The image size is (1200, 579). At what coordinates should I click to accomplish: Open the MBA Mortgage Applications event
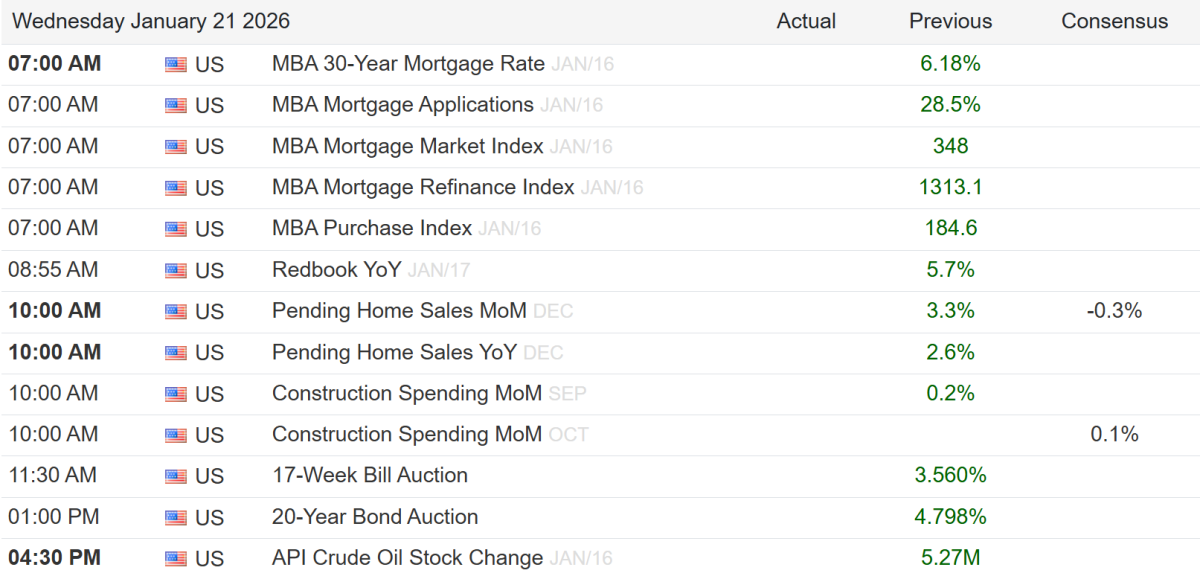point(402,105)
